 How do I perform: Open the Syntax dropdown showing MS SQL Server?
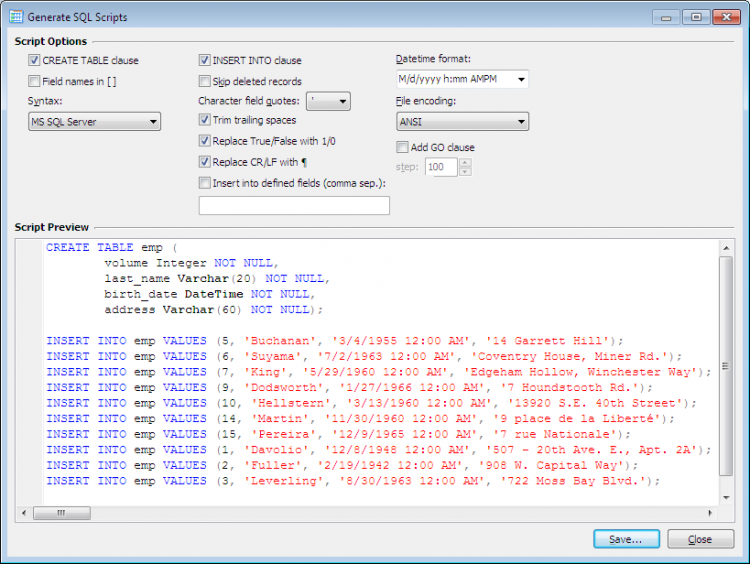coord(94,122)
